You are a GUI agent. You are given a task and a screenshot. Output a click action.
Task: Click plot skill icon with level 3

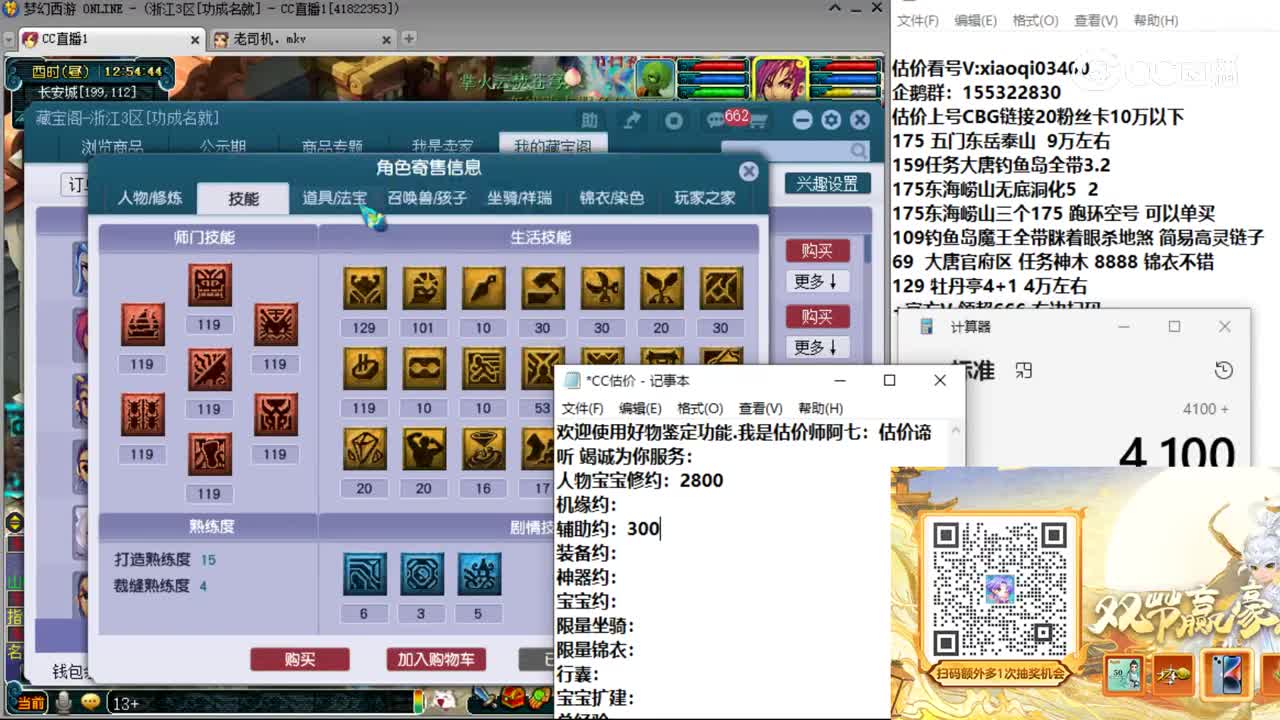[x=422, y=574]
